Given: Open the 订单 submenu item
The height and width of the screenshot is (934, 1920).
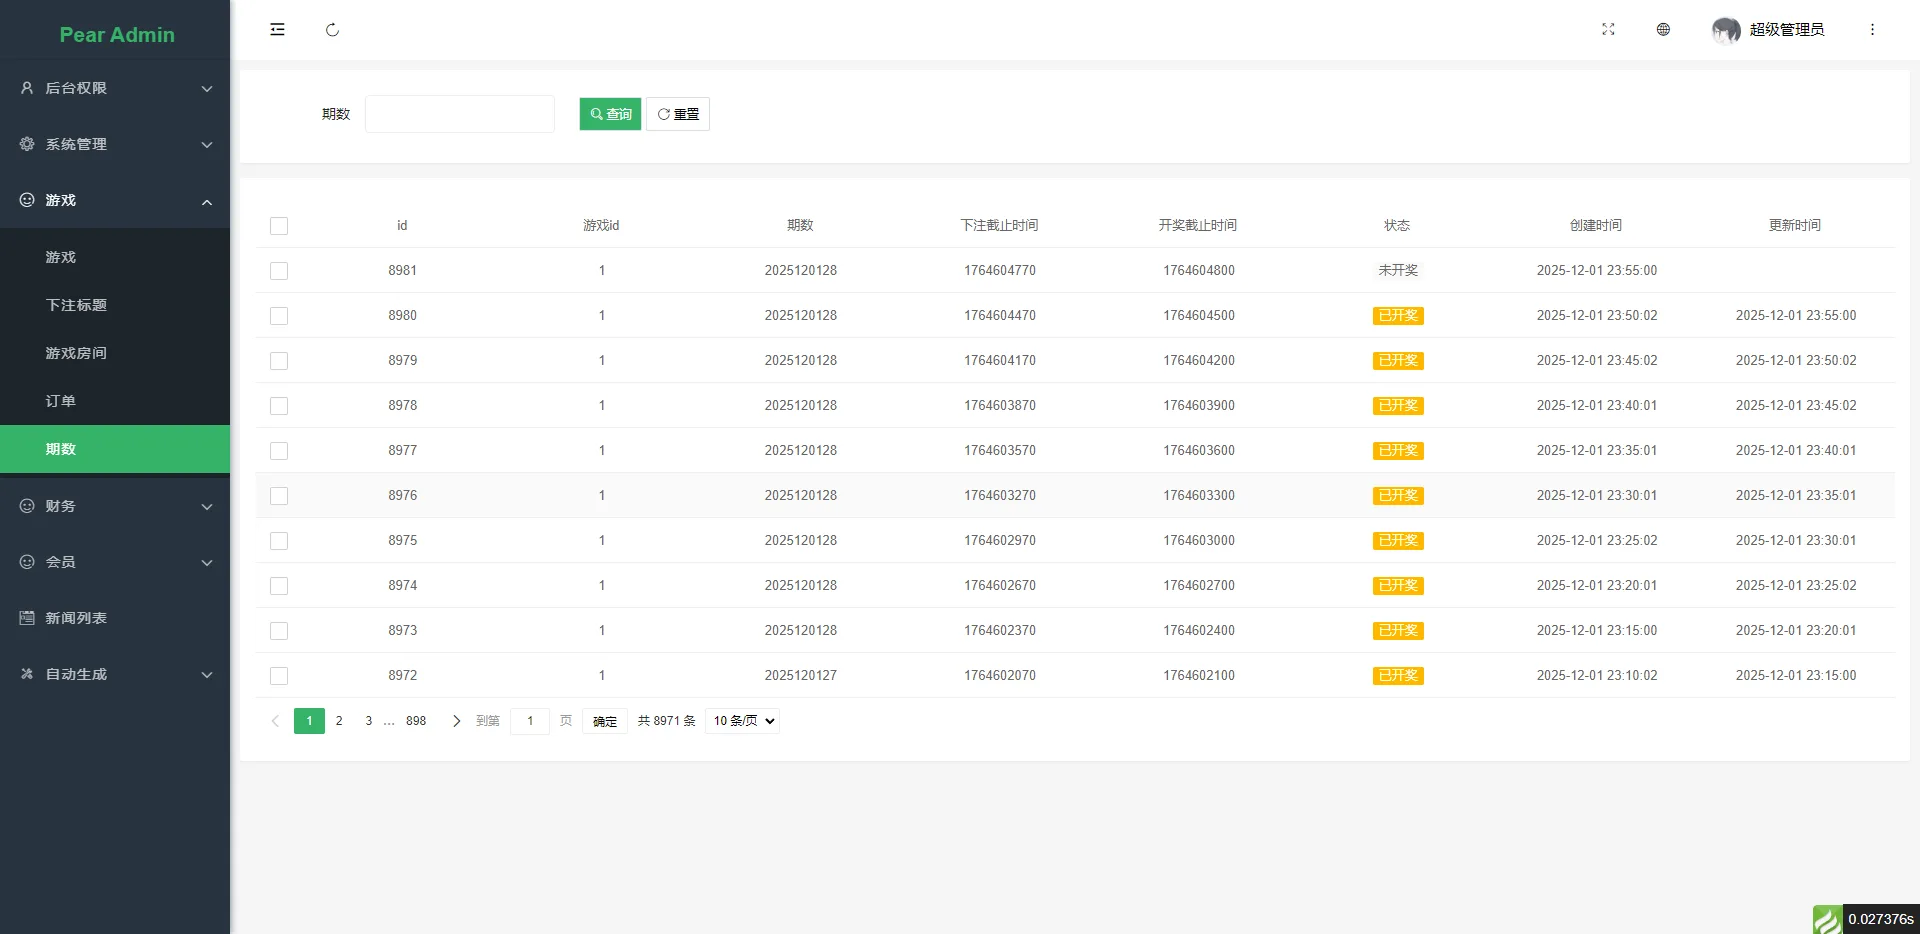Looking at the screenshot, I should tap(61, 401).
